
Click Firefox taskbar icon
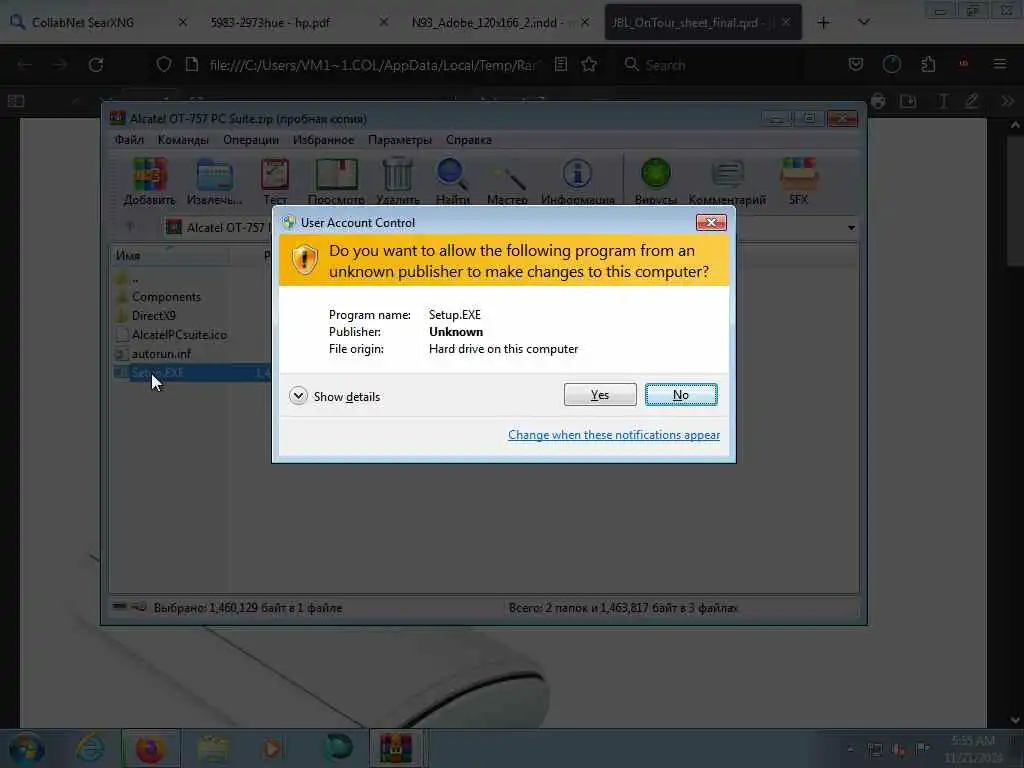click(x=150, y=749)
